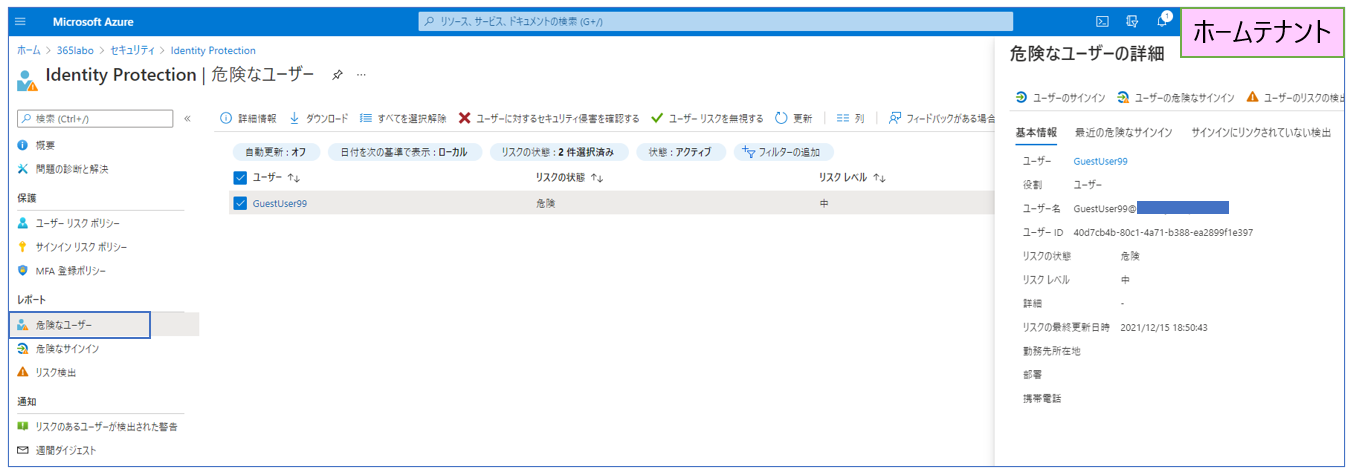The width and height of the screenshot is (1352, 473).
Task: Switch to サインインにリンクされていない検出 tab
Action: 1261,132
